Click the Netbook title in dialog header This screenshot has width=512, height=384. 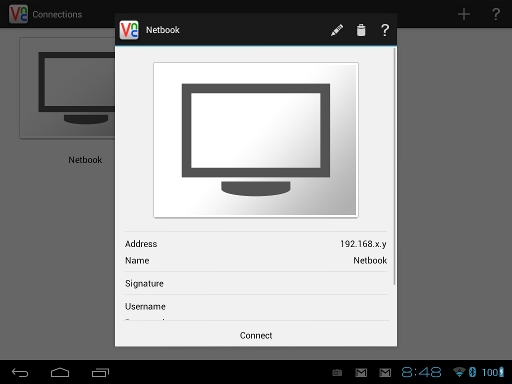coord(163,30)
